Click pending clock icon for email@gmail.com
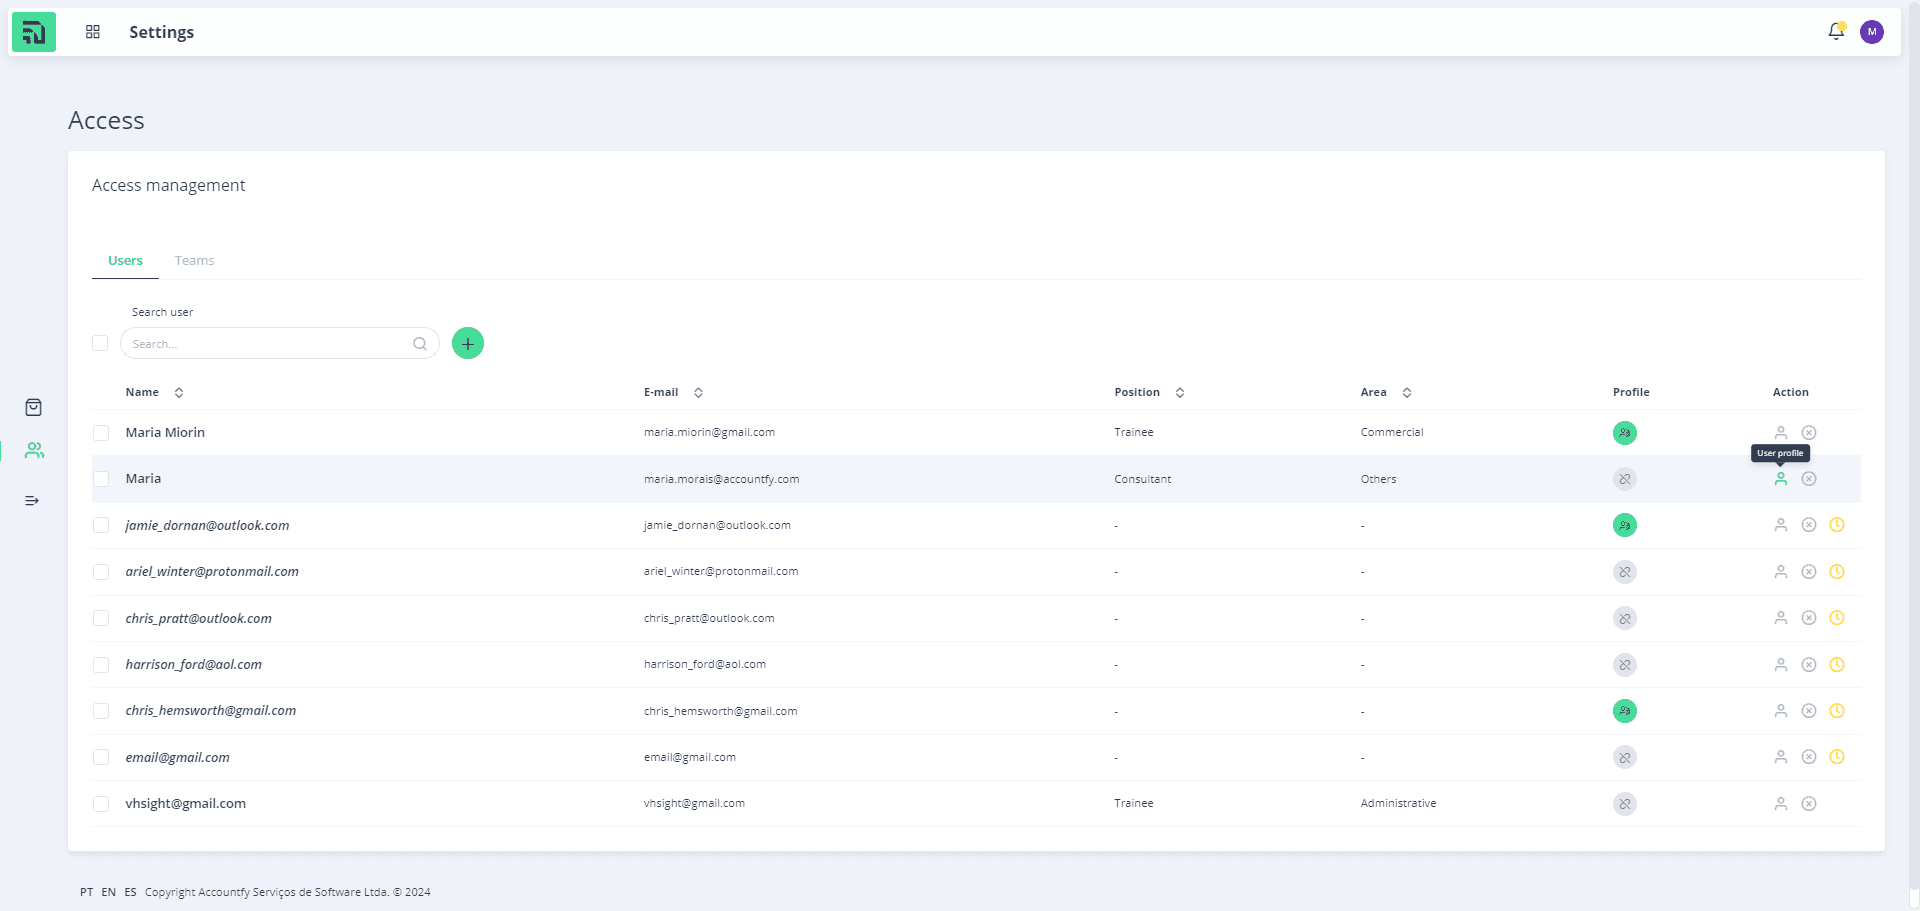Viewport: 1920px width, 911px height. click(x=1837, y=757)
